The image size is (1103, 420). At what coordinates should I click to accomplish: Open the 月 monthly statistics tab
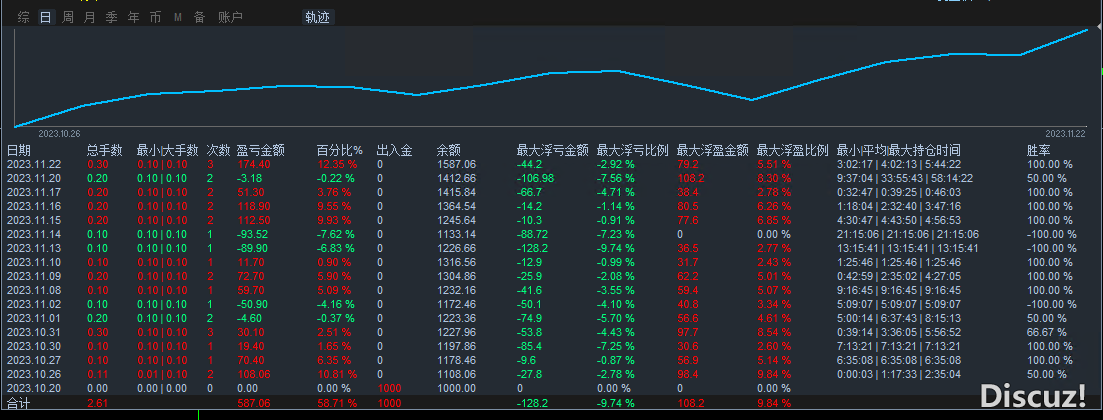(89, 17)
